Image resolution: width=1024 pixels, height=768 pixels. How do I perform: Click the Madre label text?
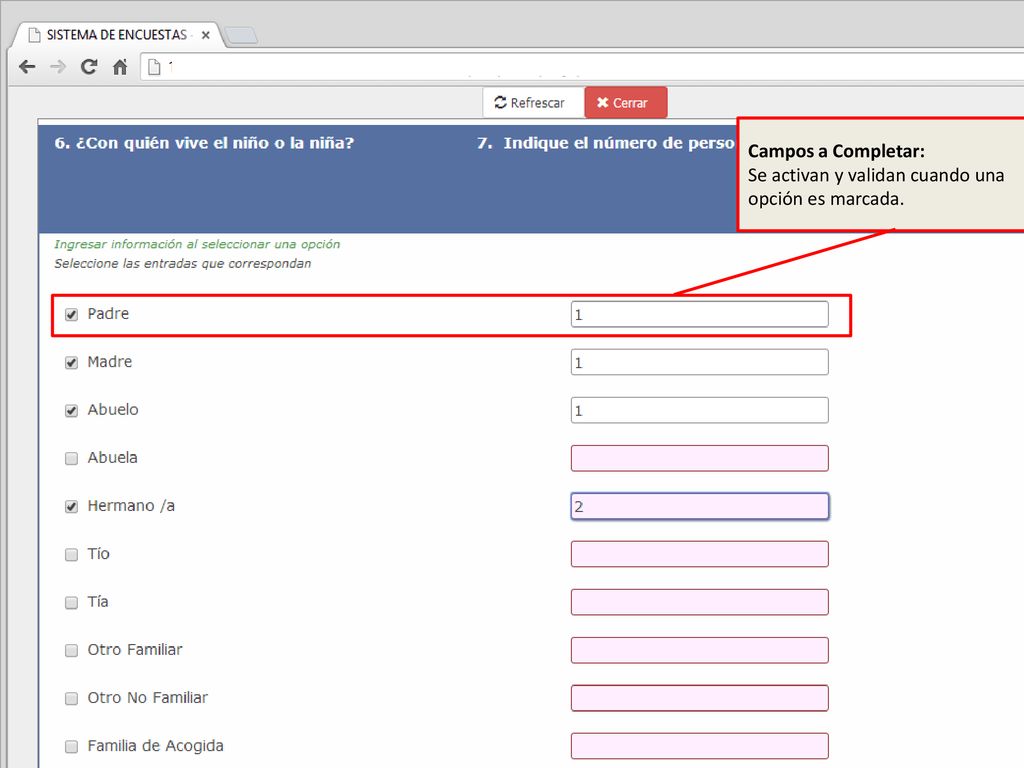coord(110,362)
